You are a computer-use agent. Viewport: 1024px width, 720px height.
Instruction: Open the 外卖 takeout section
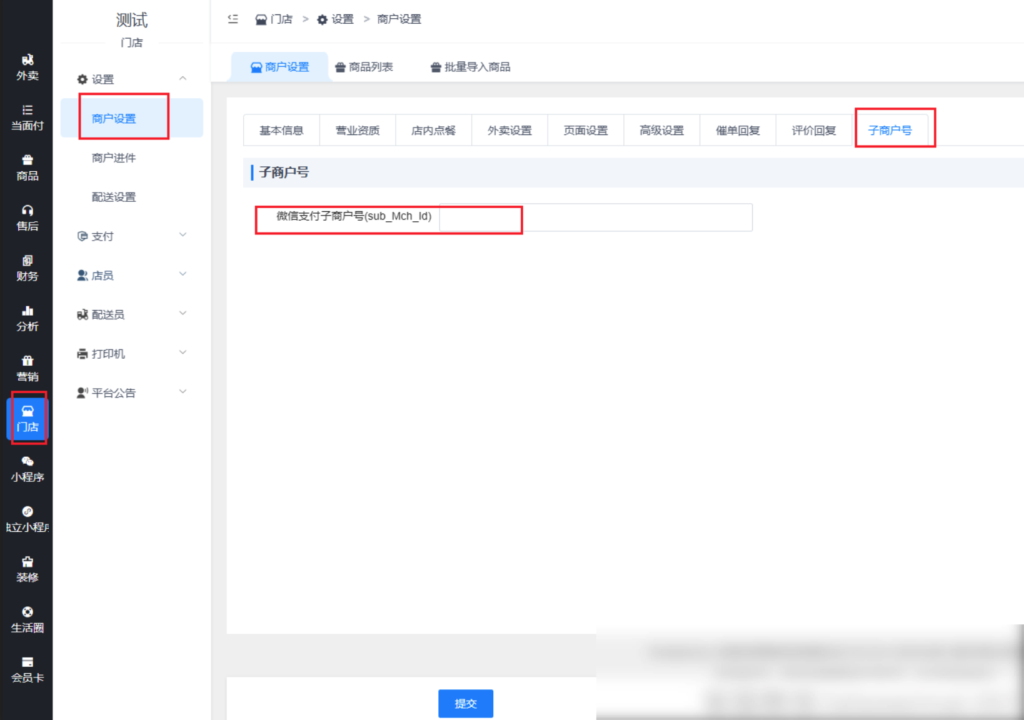(x=26, y=68)
